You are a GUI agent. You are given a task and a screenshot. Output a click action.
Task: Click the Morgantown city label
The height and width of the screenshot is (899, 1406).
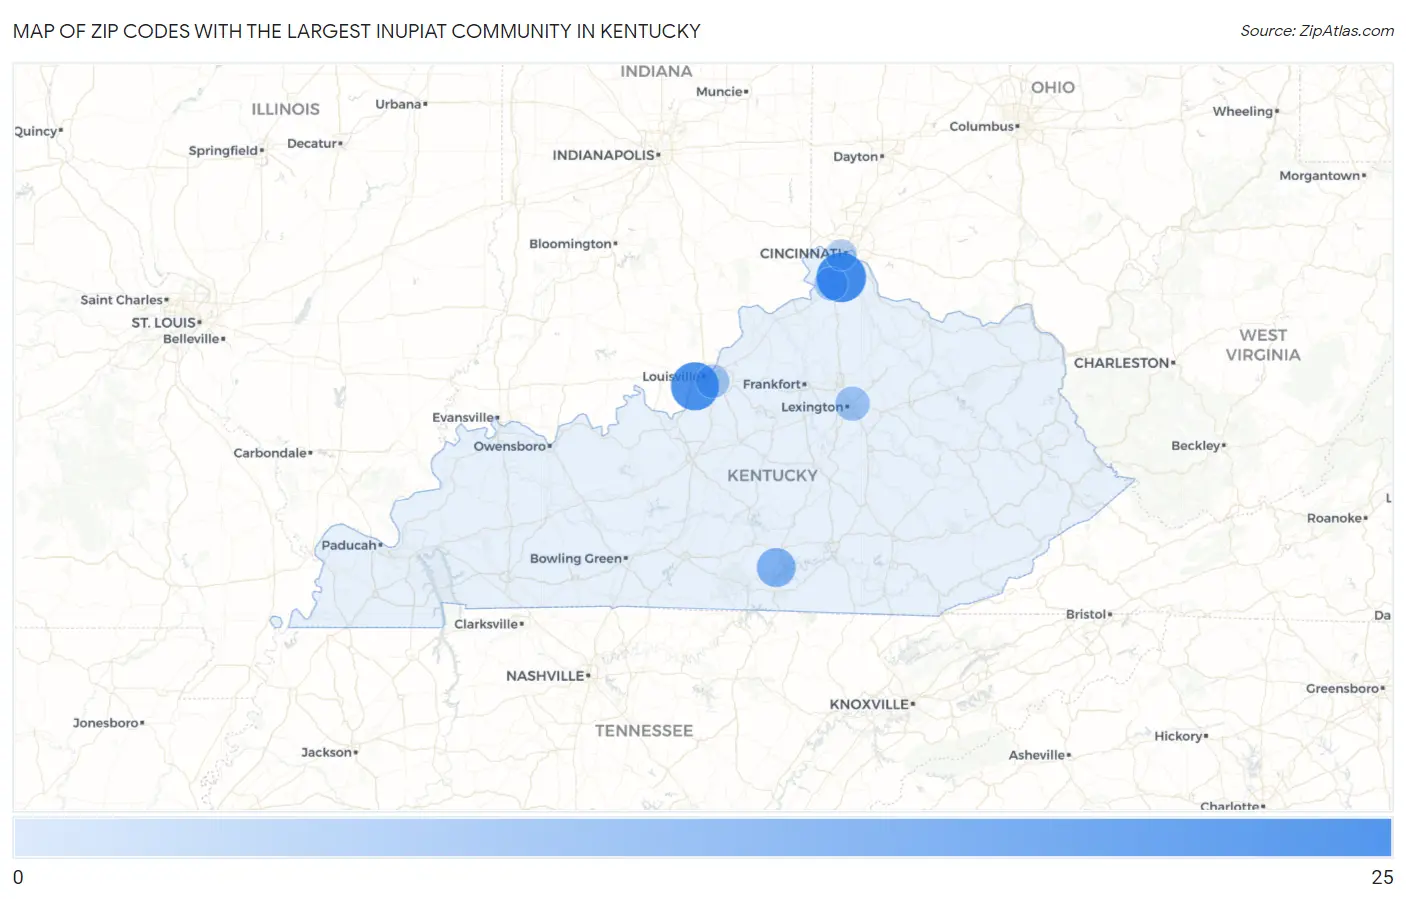pyautogui.click(x=1320, y=175)
